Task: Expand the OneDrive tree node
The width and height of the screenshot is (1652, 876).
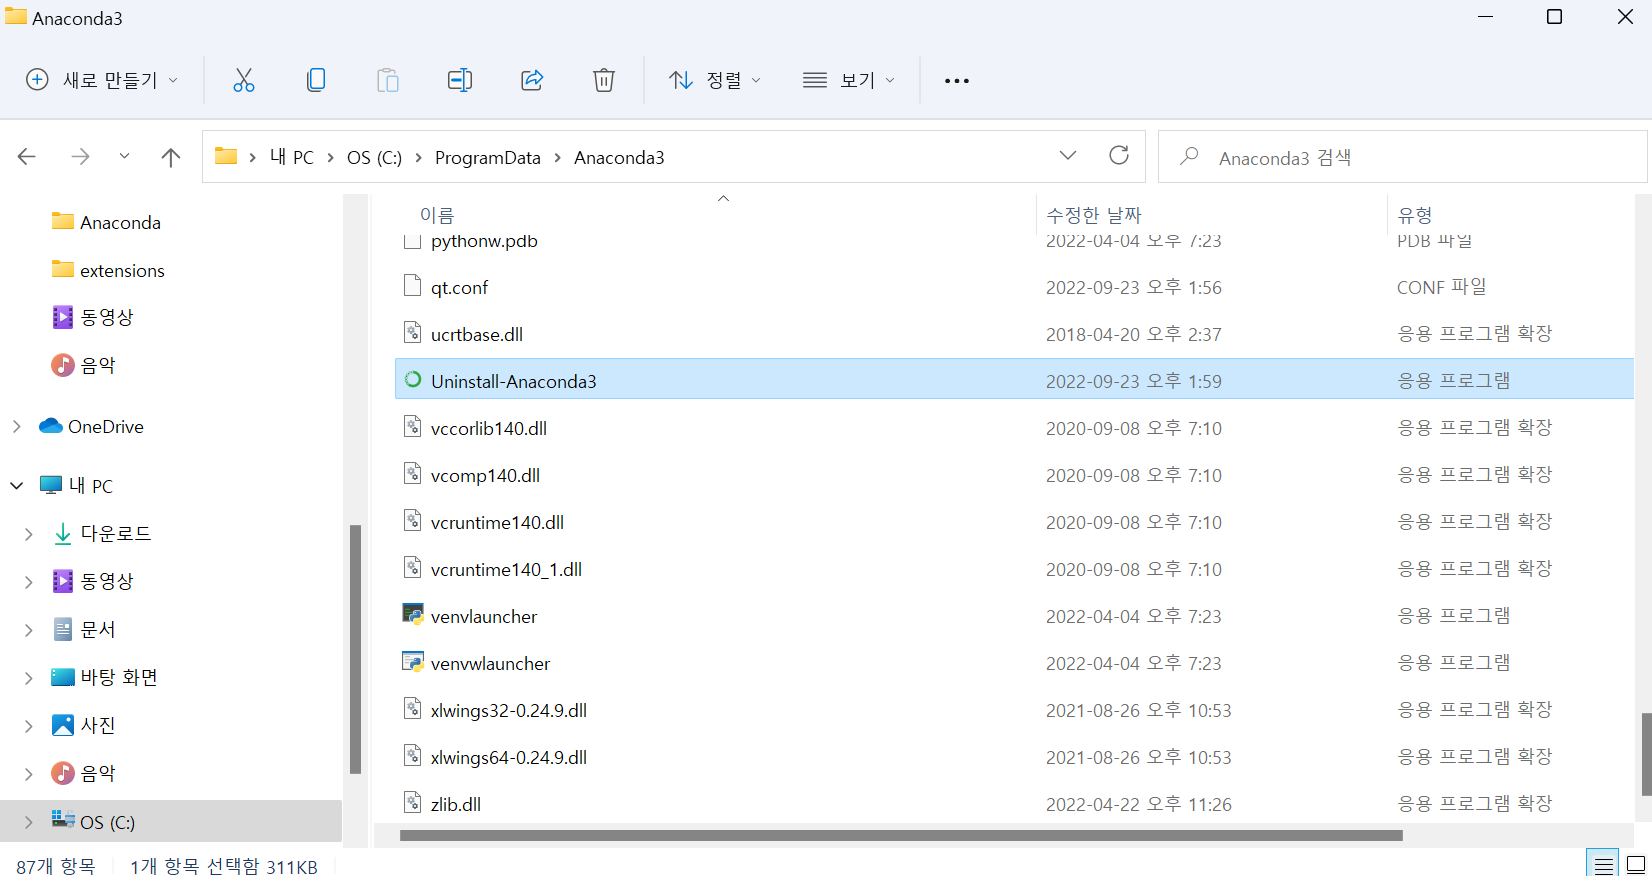Action: (16, 426)
